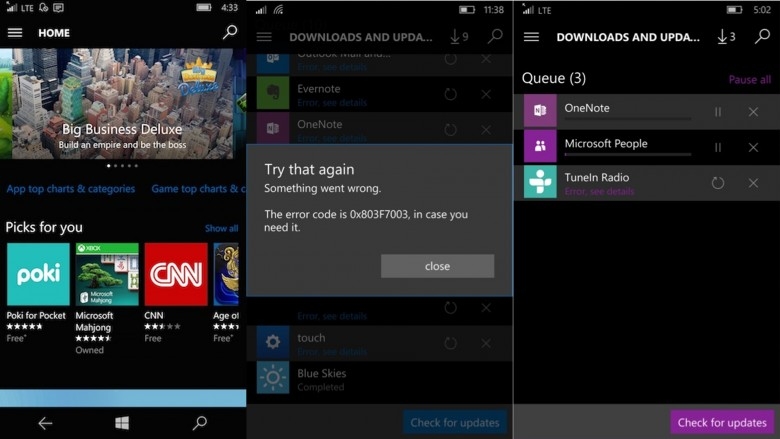Cancel Outlook Mail download
This screenshot has height=439, width=780.
[486, 59]
